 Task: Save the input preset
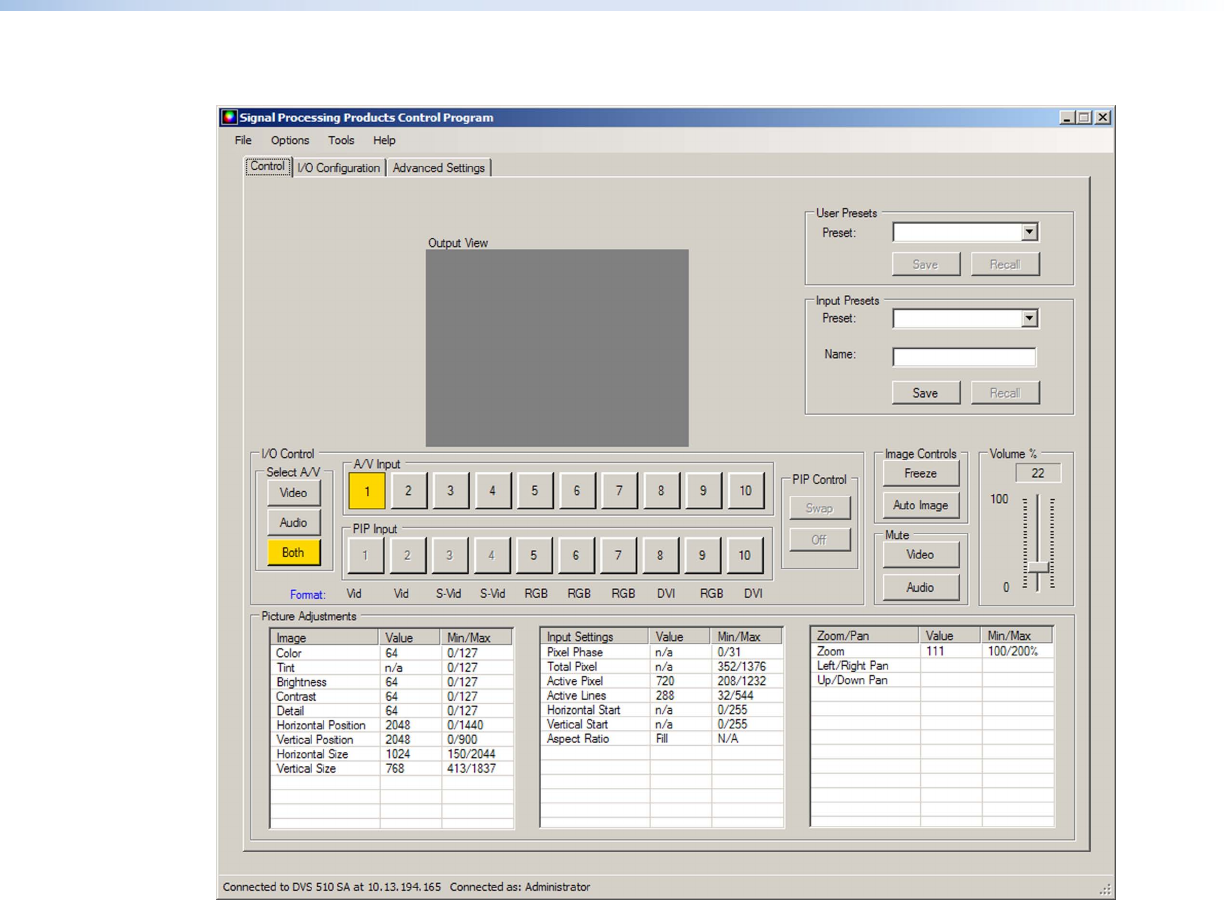point(925,393)
